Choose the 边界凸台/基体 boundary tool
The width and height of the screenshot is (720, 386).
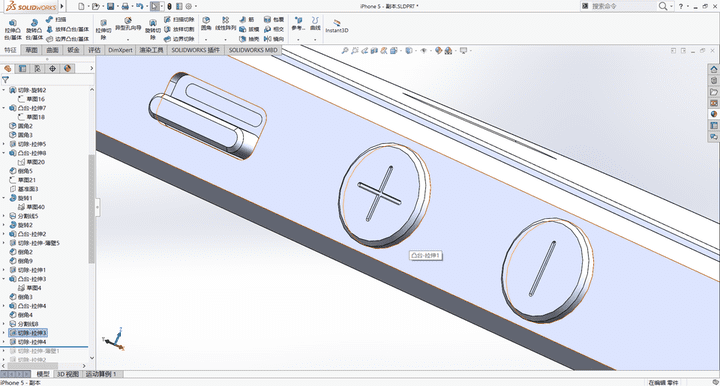68,39
